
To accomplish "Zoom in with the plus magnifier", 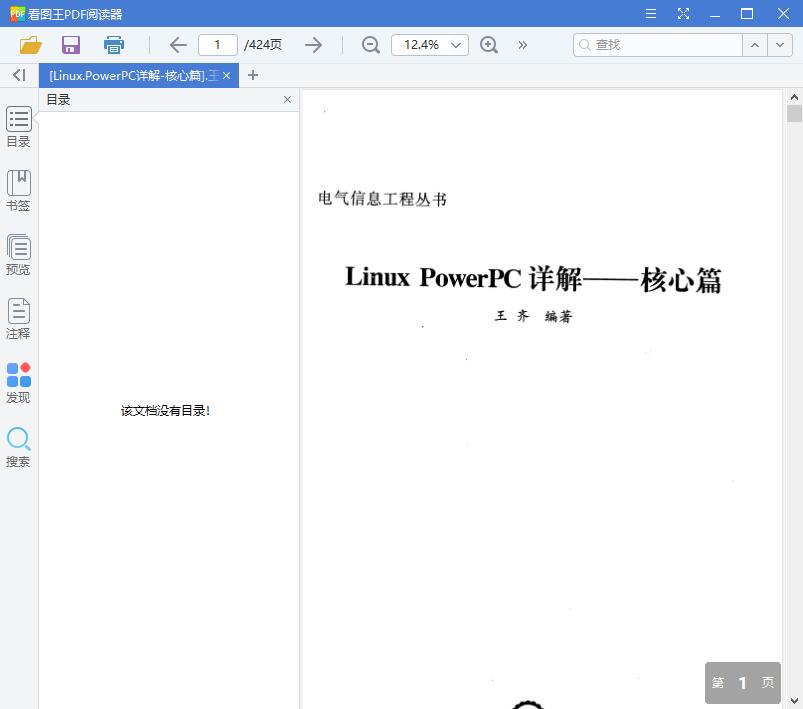I will click(x=489, y=45).
